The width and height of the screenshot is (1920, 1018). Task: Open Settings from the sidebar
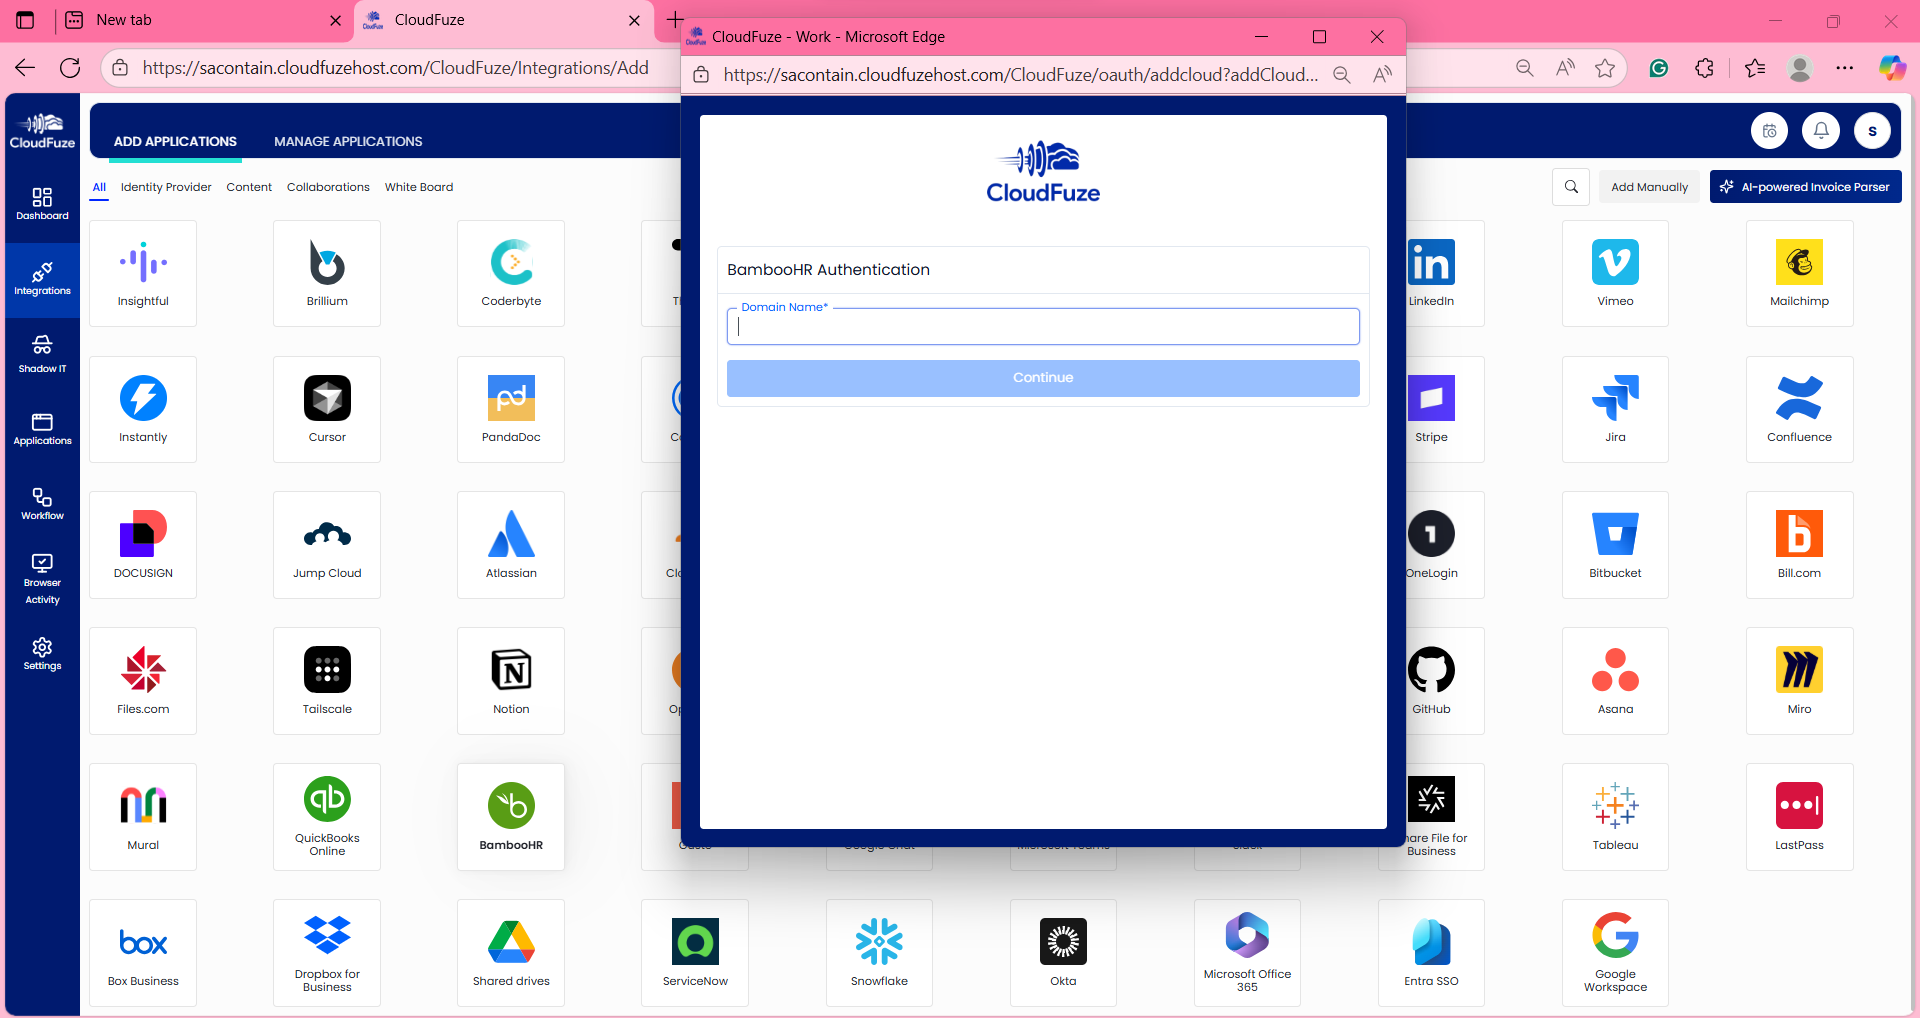pyautogui.click(x=41, y=653)
